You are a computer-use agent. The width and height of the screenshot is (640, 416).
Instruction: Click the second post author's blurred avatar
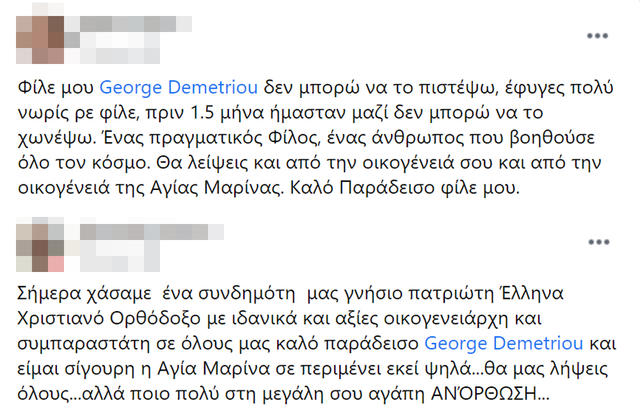[40, 248]
